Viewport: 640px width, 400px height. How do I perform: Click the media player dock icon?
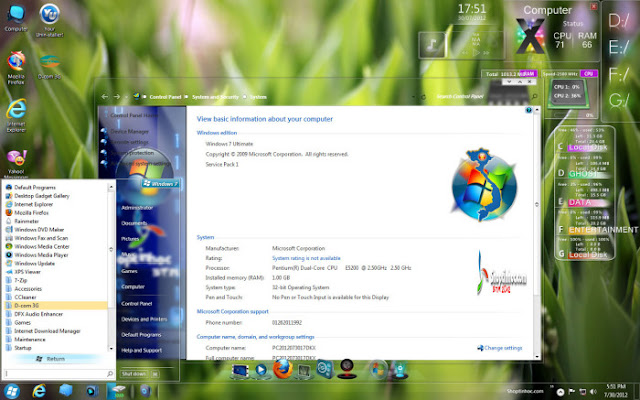click(x=261, y=370)
